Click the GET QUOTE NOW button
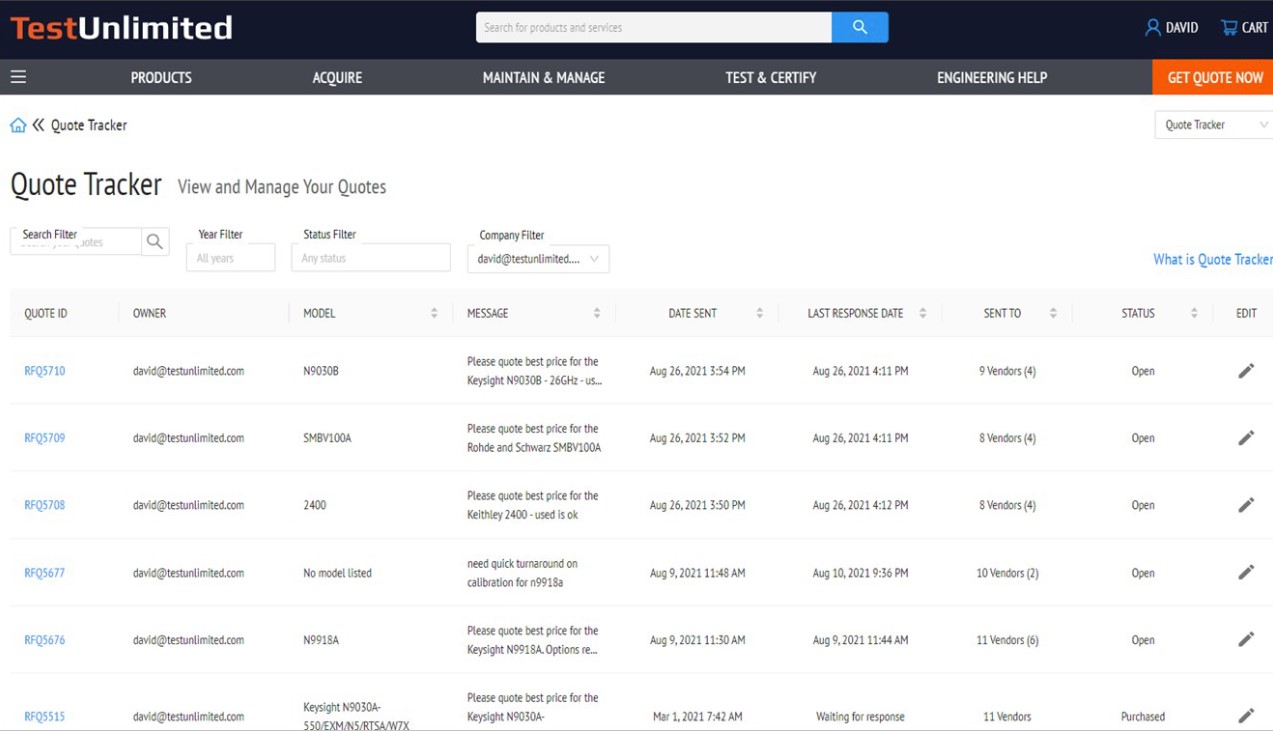 click(x=1213, y=77)
